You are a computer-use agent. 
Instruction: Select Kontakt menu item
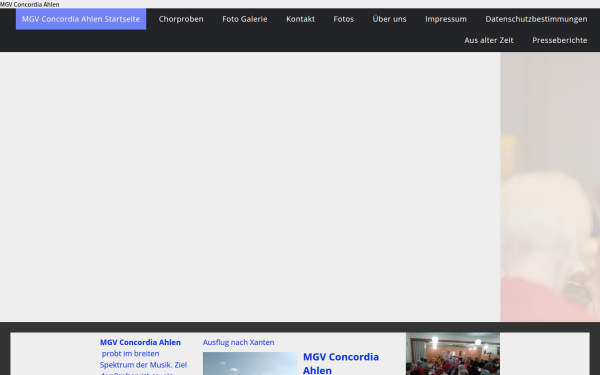(x=300, y=19)
